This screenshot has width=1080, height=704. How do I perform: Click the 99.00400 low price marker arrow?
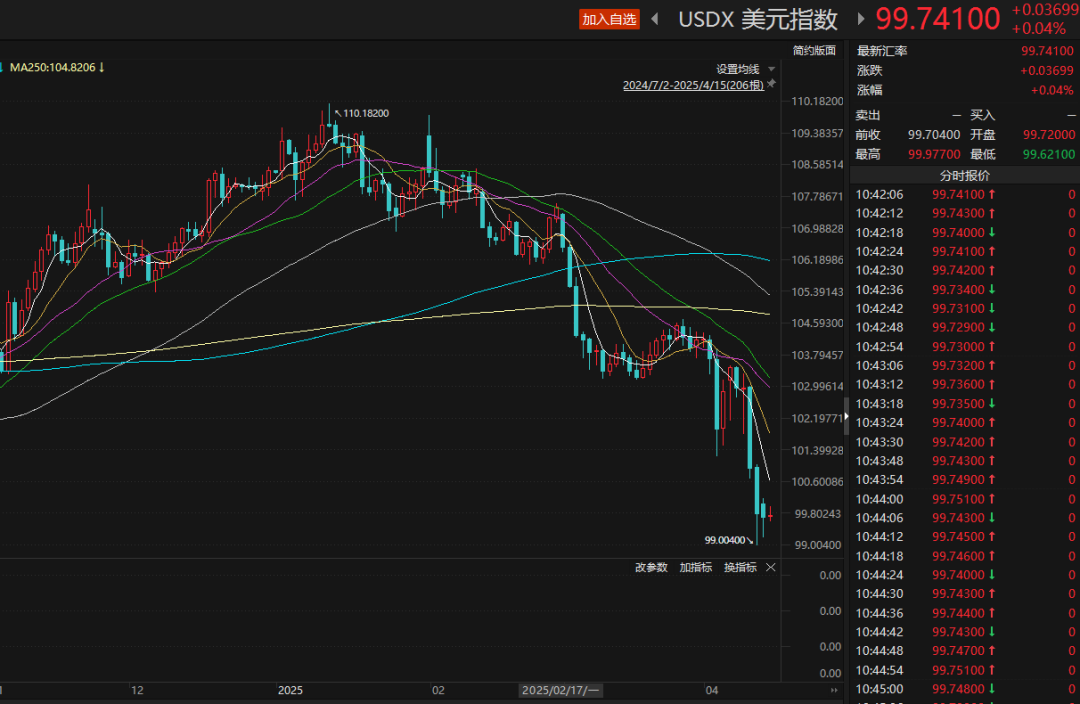coord(749,541)
